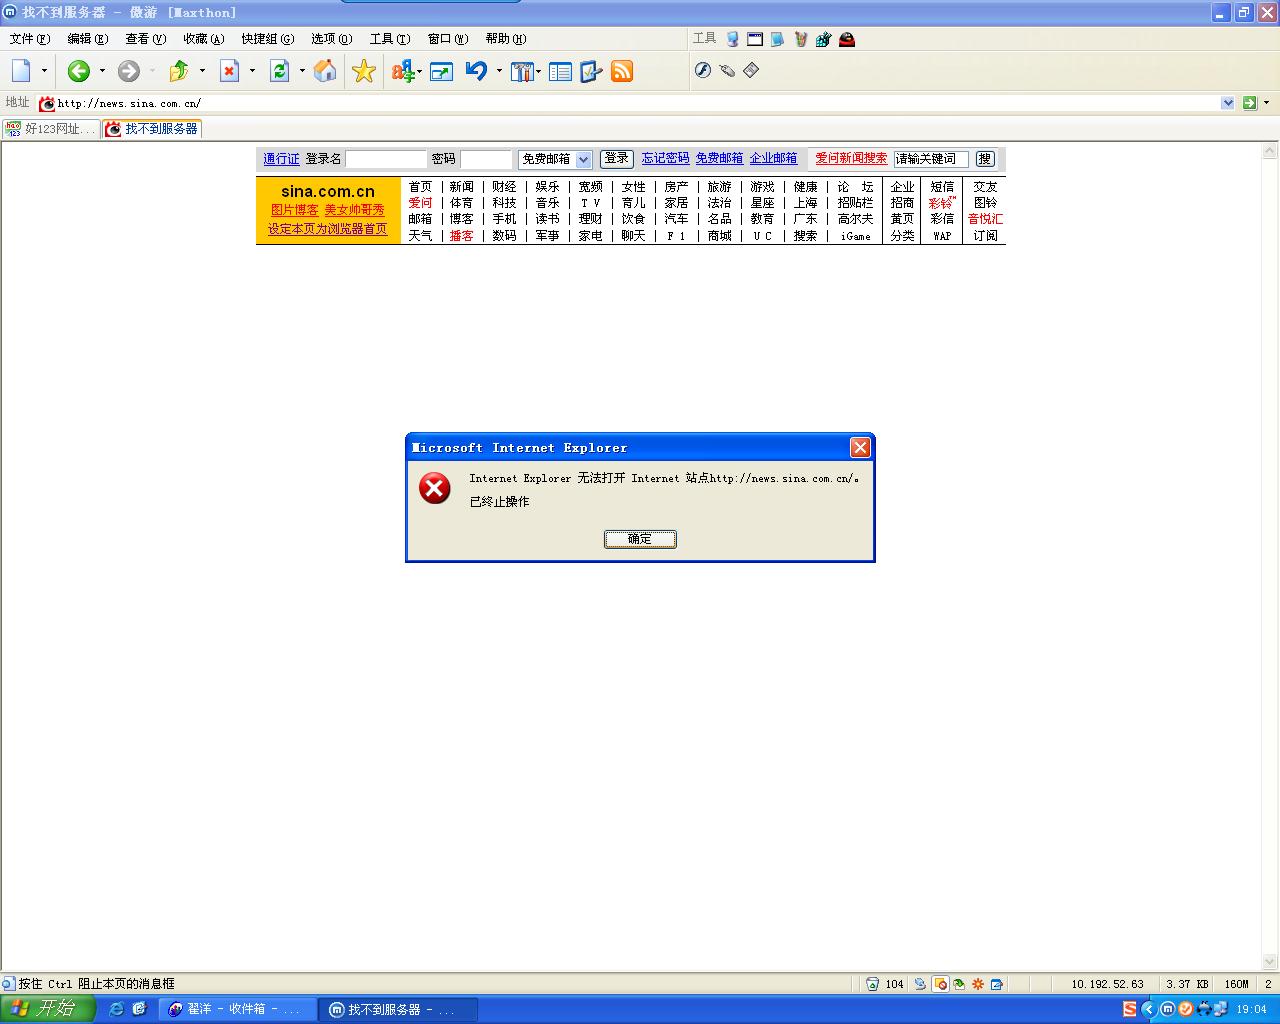Click the full screen window icon
The height and width of the screenshot is (1024, 1280).
pos(441,71)
